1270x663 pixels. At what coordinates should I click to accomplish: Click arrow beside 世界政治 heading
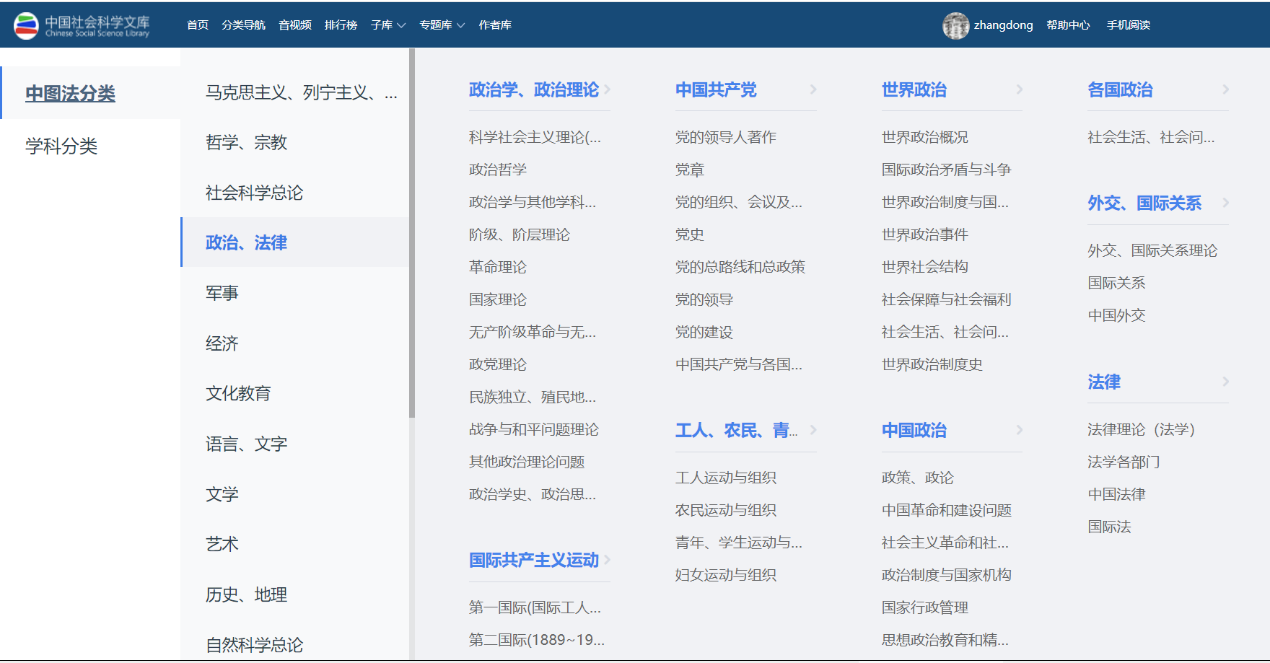pos(1019,90)
